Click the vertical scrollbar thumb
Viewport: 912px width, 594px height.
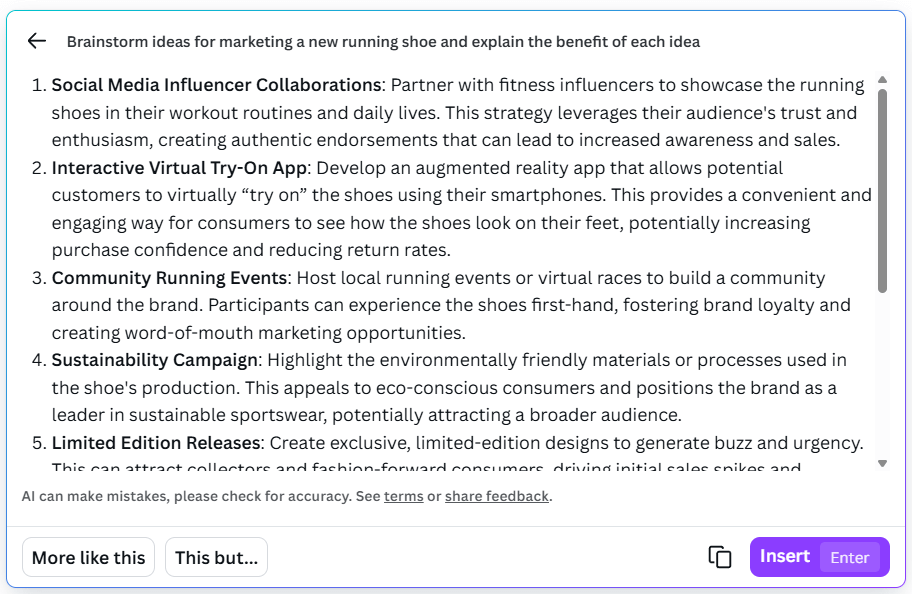[x=882, y=191]
